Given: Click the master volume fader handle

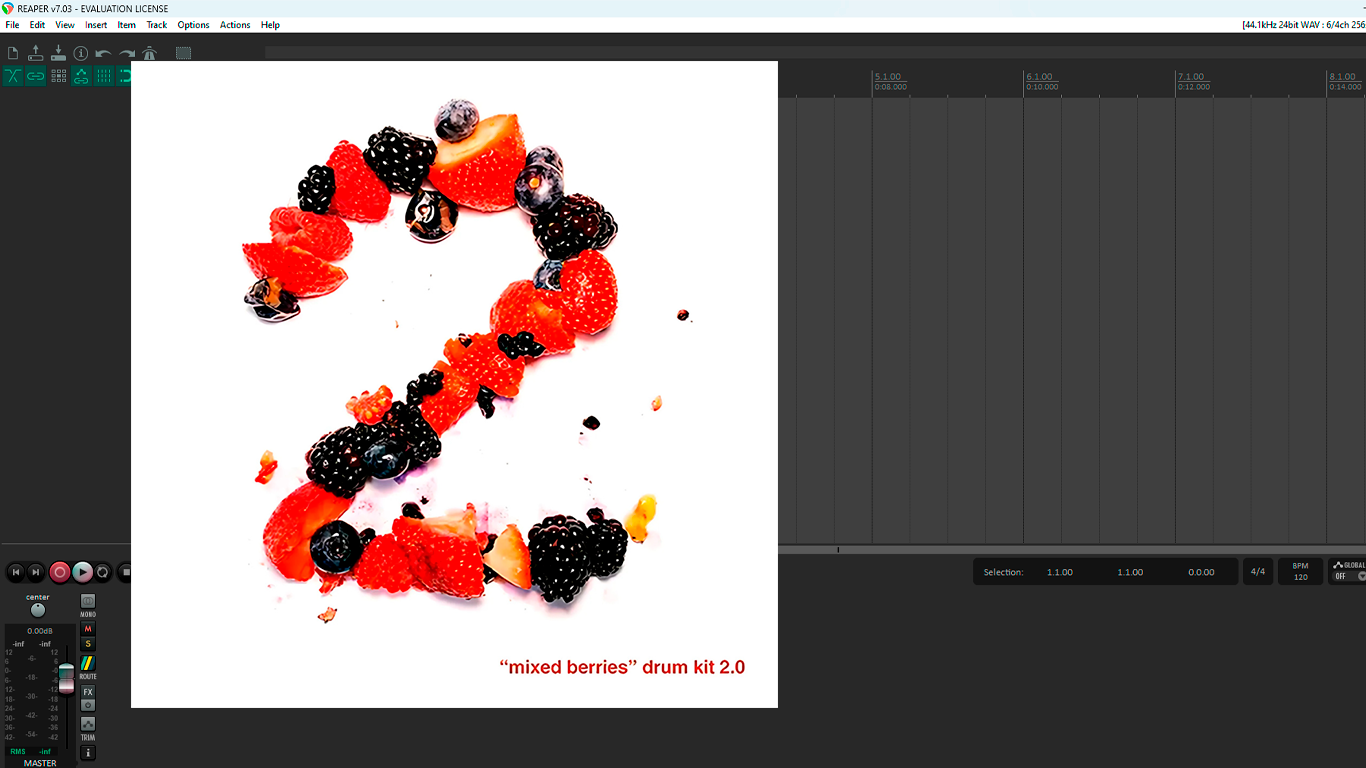Looking at the screenshot, I should click(66, 678).
